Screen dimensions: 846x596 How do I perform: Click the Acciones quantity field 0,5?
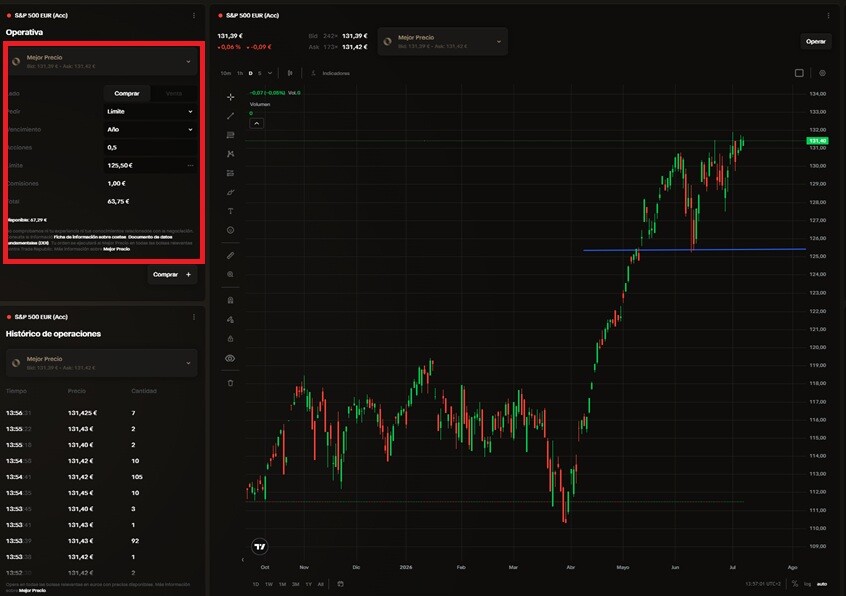tap(150, 147)
